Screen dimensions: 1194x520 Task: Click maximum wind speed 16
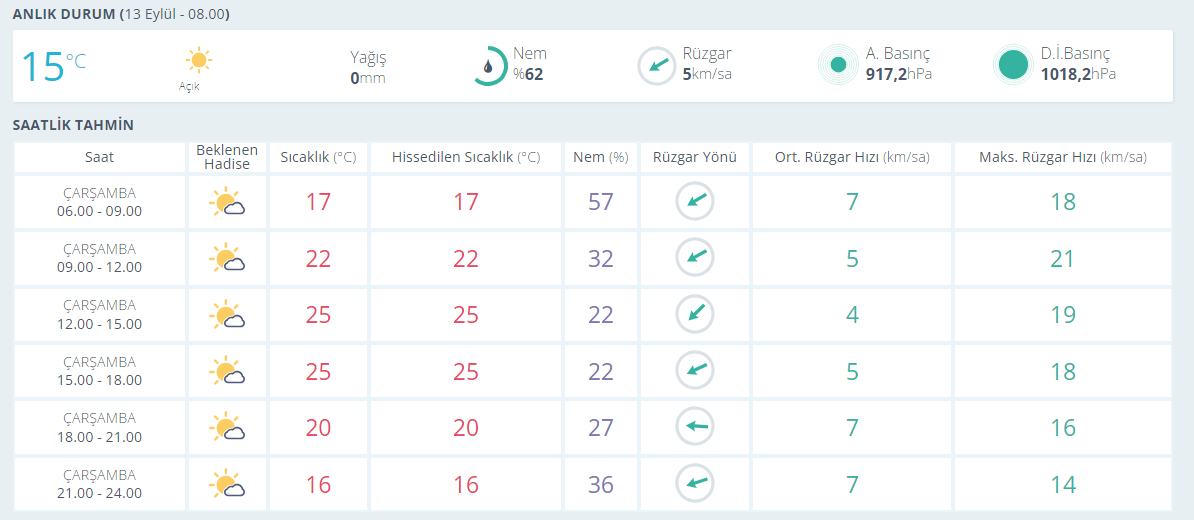(1062, 428)
